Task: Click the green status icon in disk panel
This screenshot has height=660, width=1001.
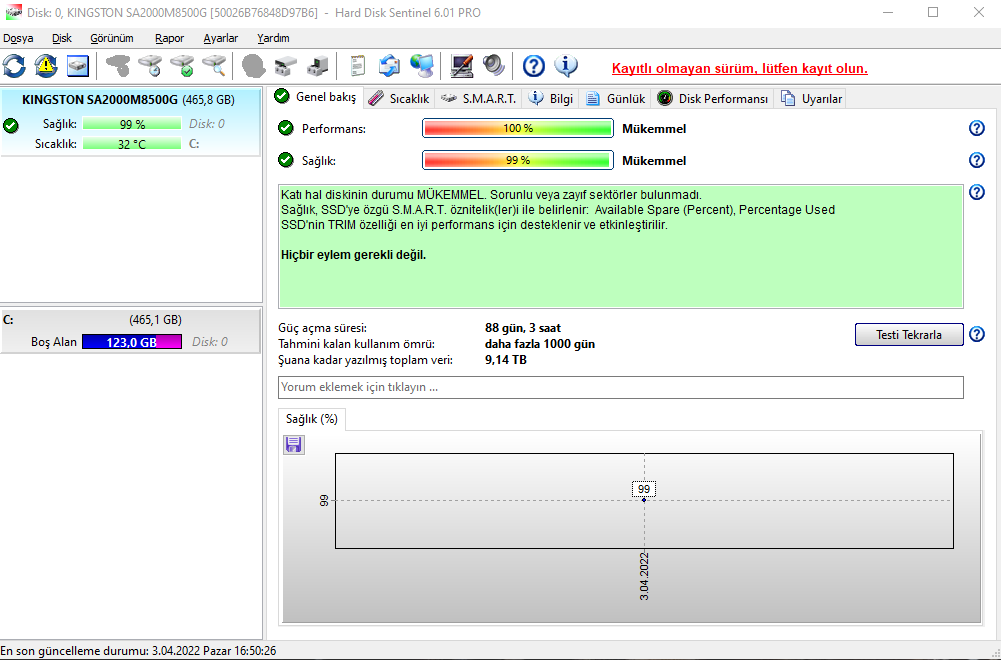Action: [11, 126]
